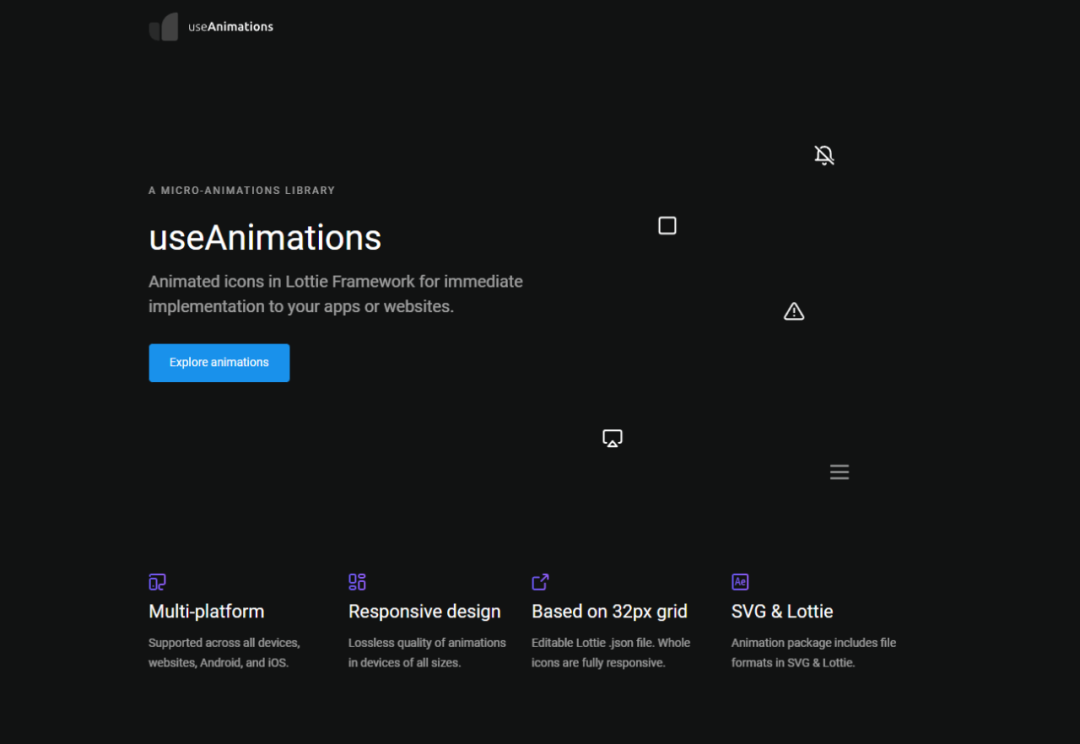Click the AirPlay screen icon
Image resolution: width=1080 pixels, height=744 pixels.
pyautogui.click(x=612, y=438)
